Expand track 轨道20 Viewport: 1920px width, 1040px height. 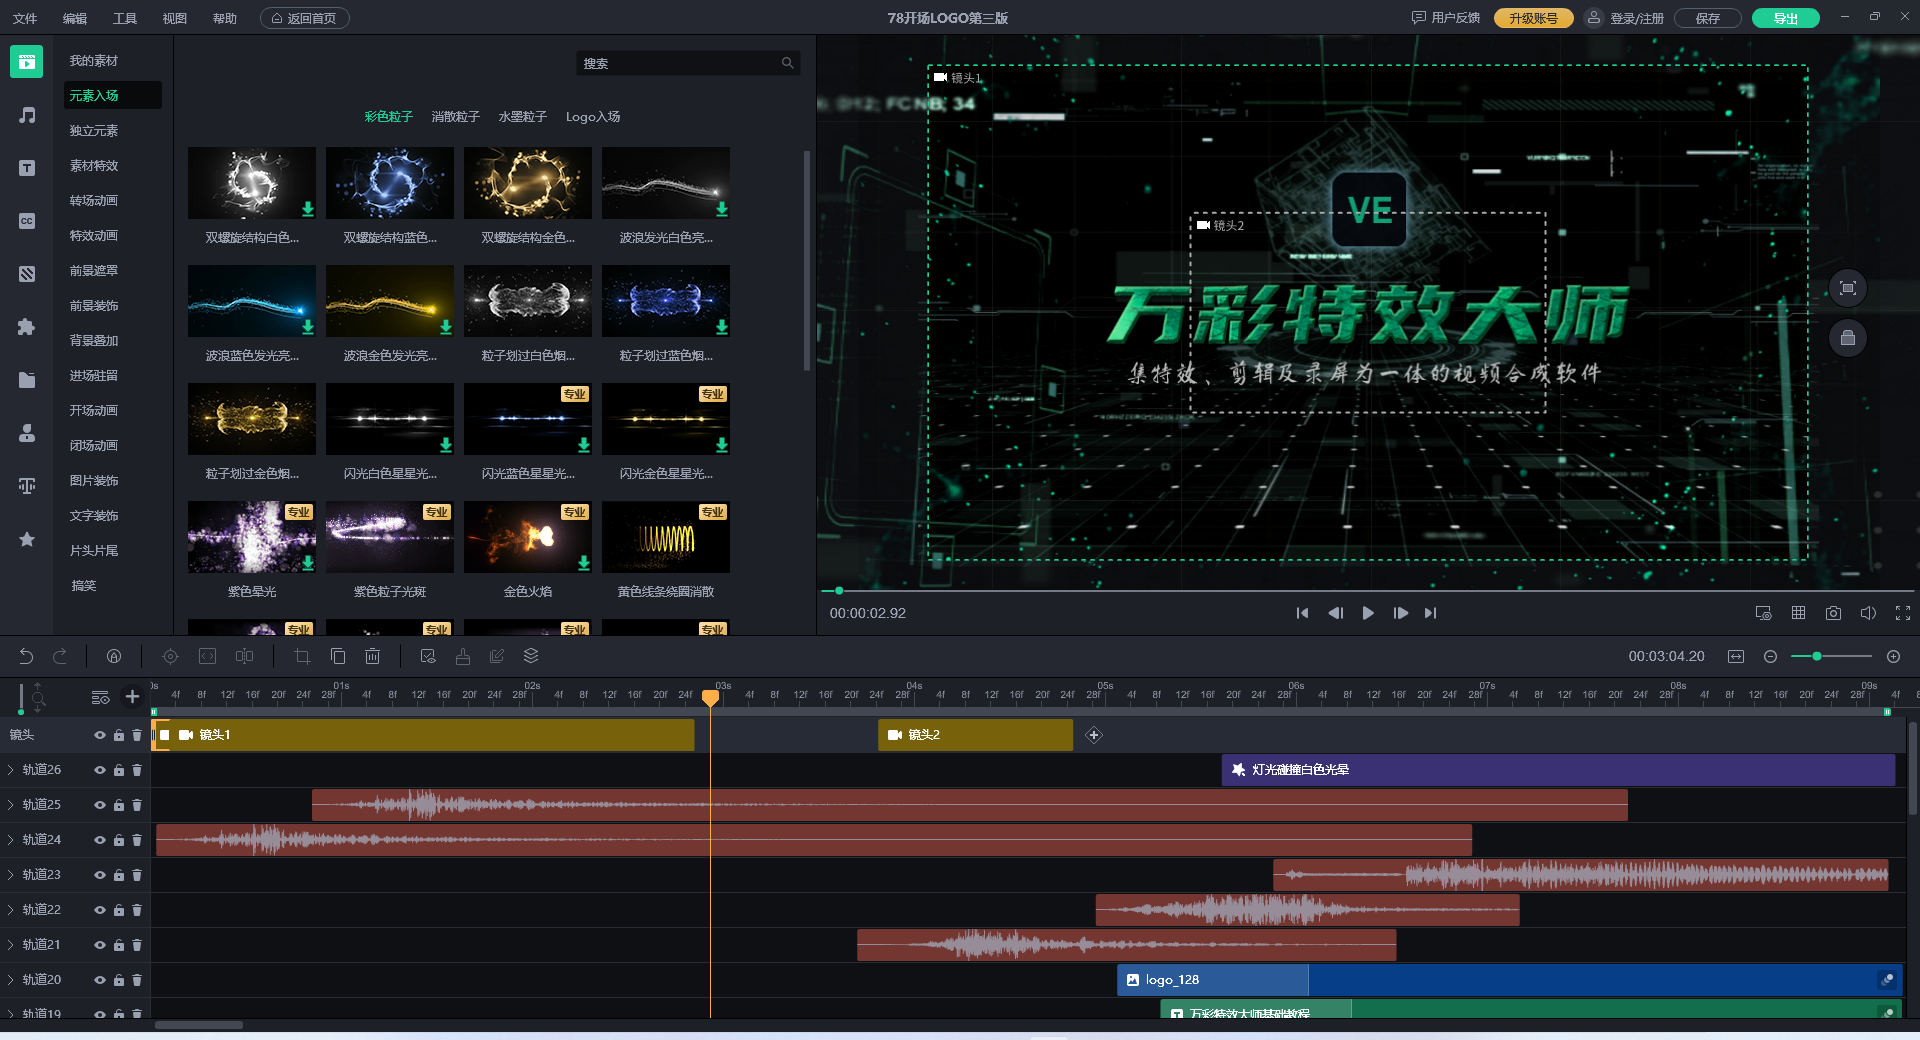click(11, 980)
